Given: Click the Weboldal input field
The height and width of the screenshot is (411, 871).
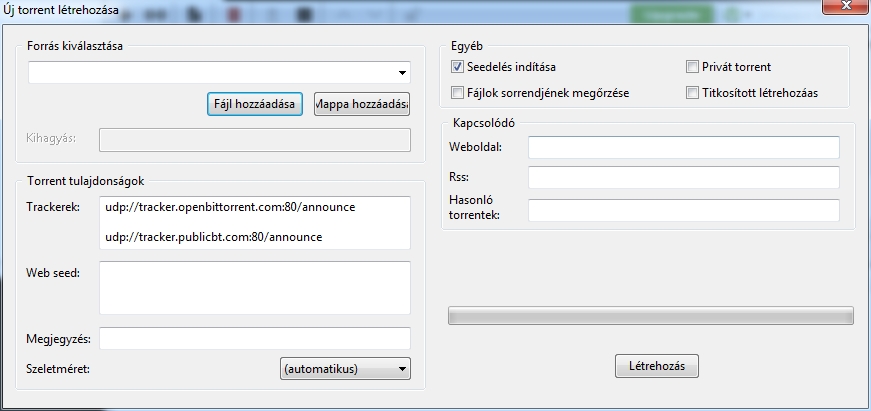Looking at the screenshot, I should (x=684, y=147).
